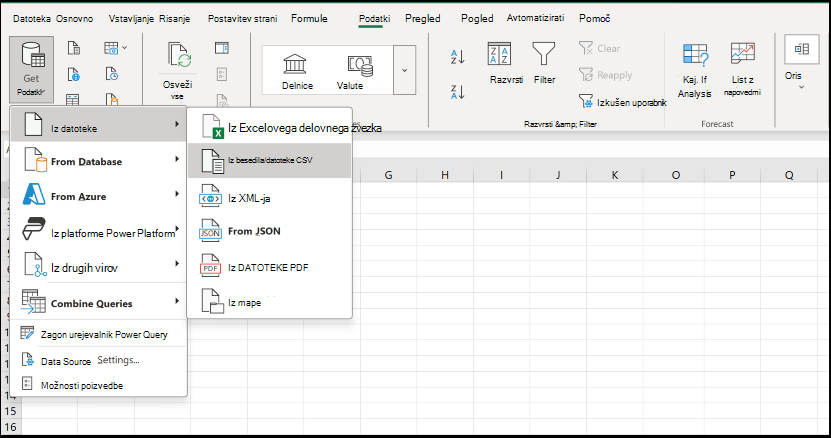Sort ascending A to Z

pyautogui.click(x=457, y=56)
